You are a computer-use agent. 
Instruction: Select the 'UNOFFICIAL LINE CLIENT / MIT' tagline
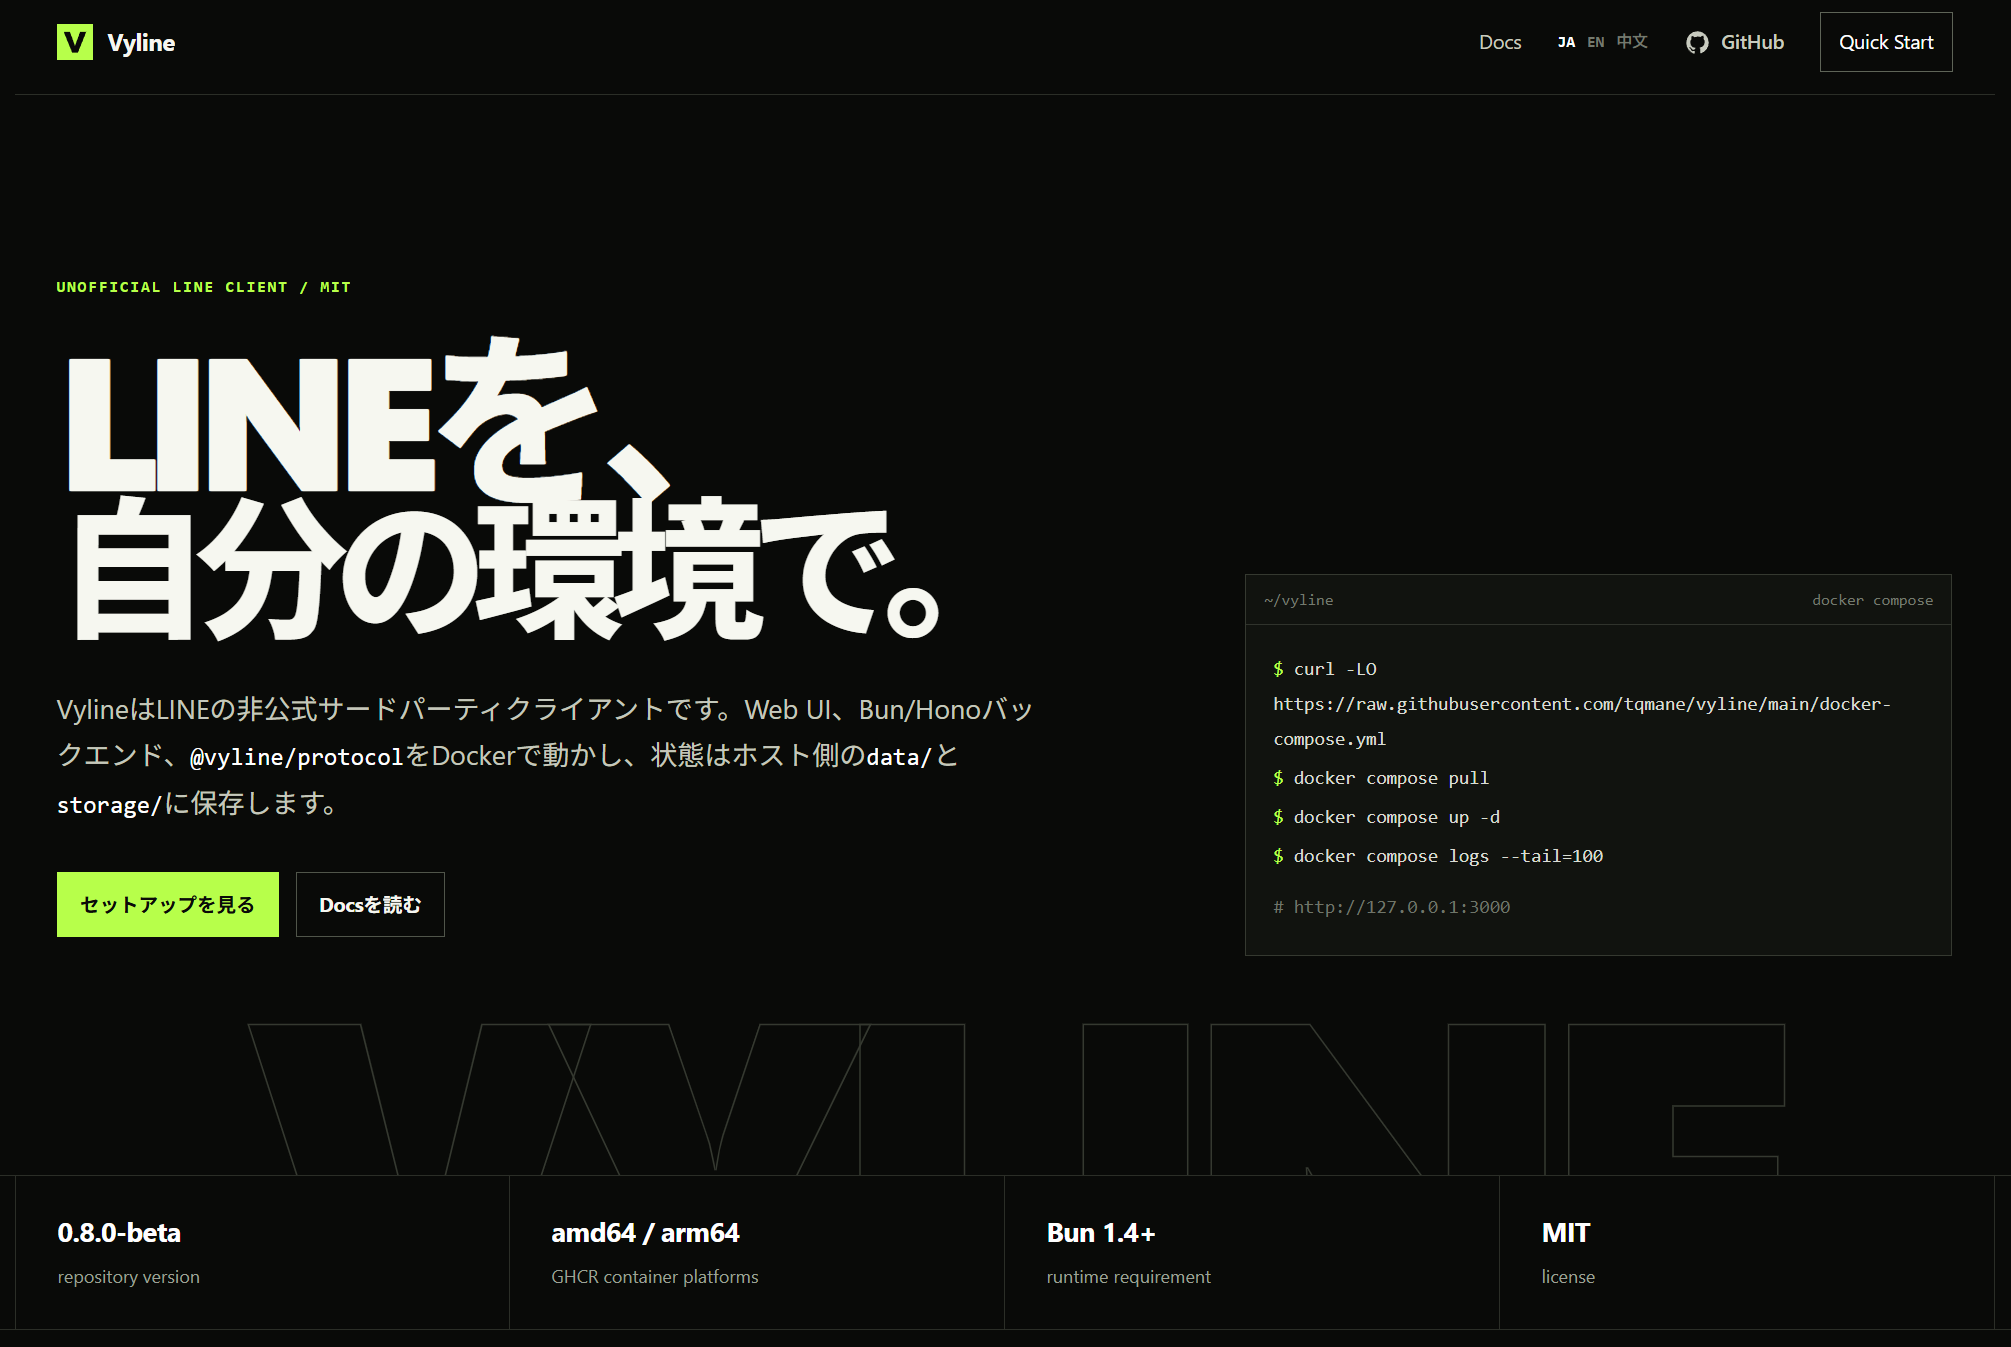tap(204, 287)
